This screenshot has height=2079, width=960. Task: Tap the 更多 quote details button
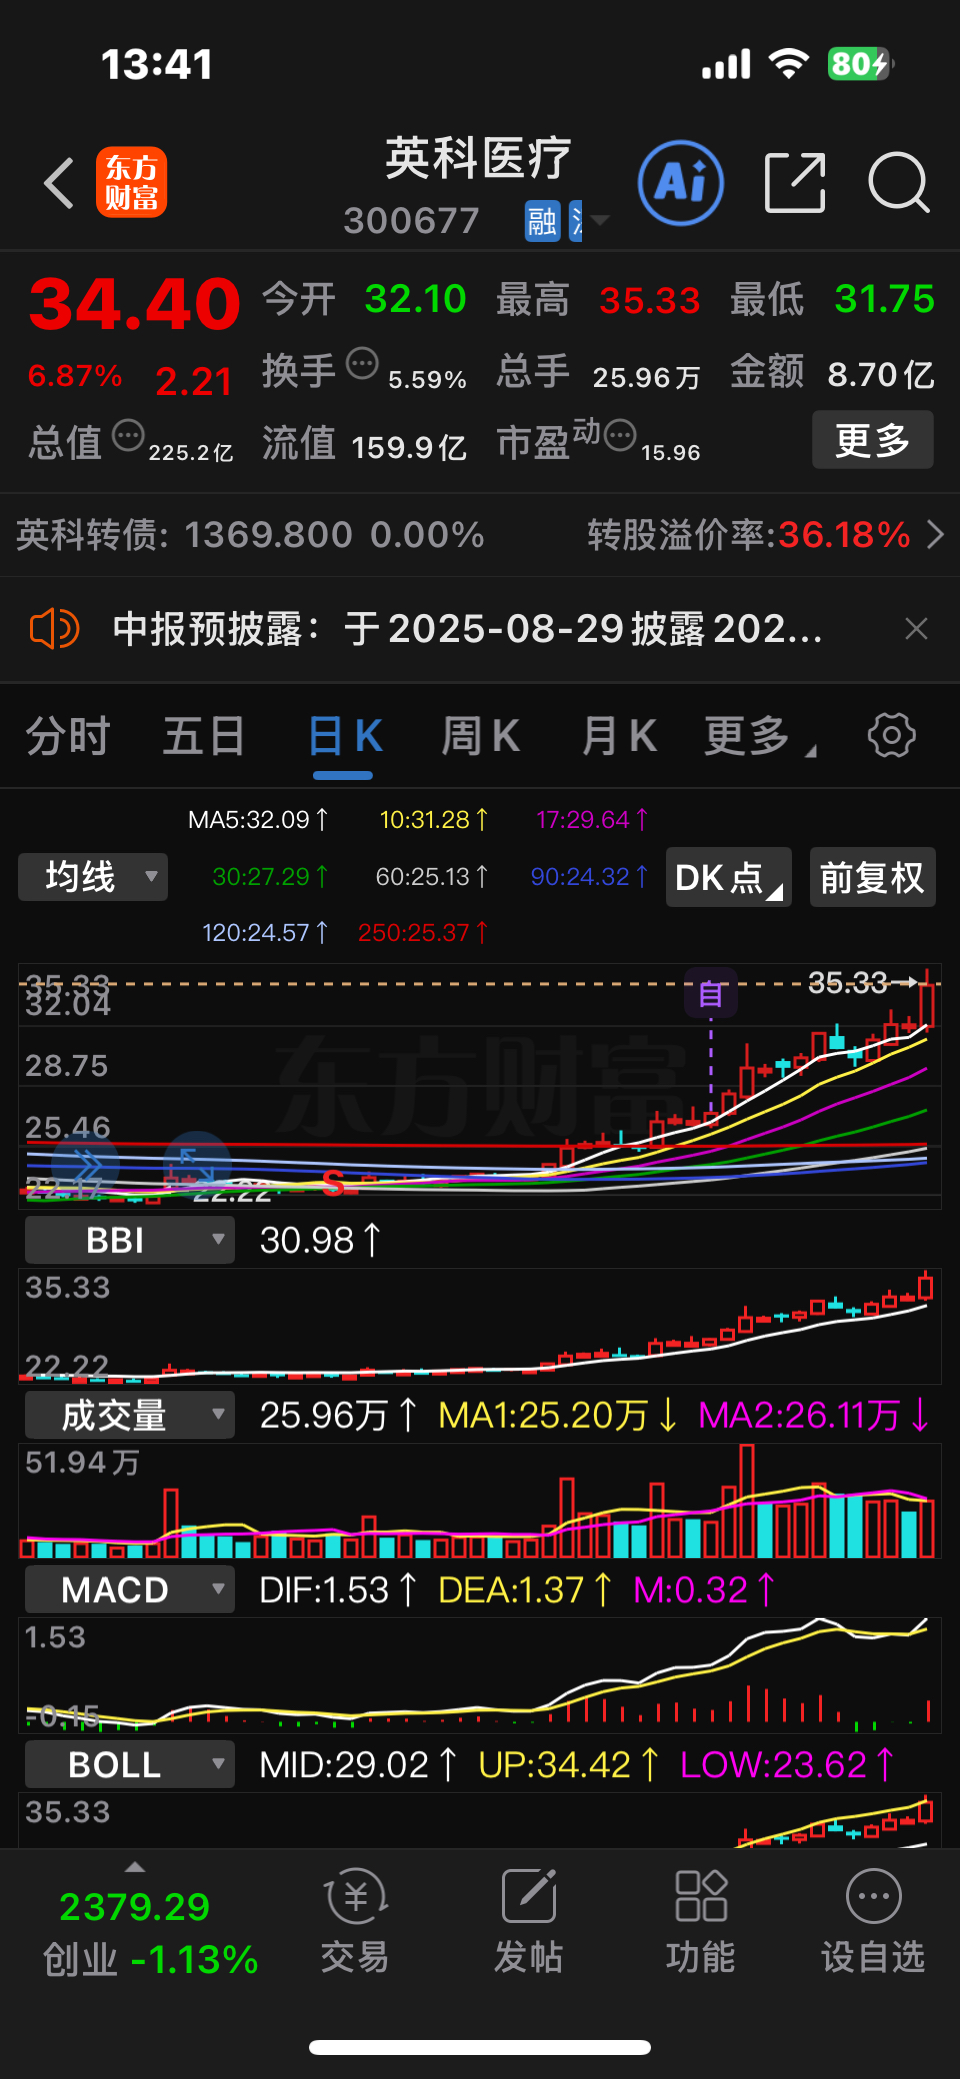coord(872,440)
